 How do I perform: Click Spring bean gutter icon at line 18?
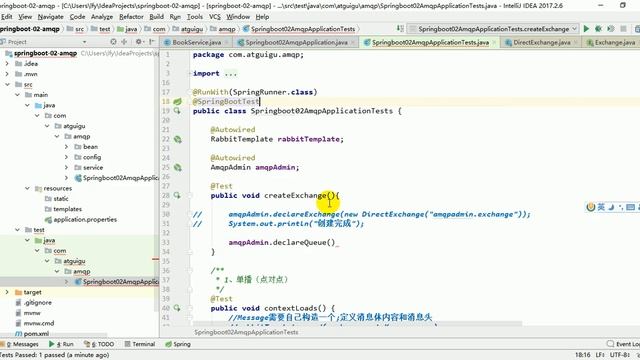point(177,101)
